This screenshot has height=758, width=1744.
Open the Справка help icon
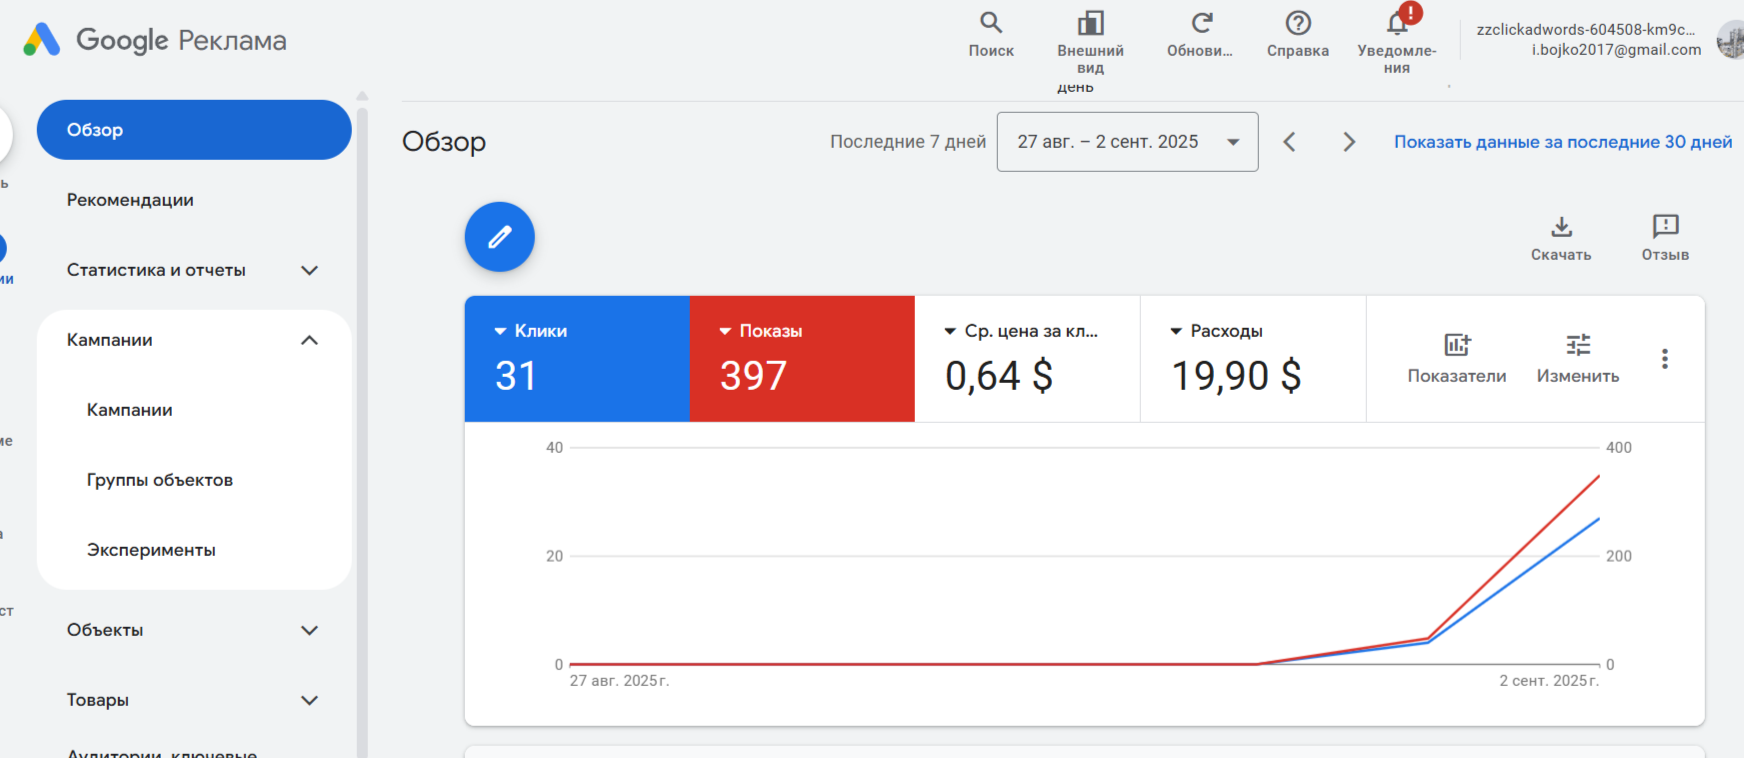point(1298,22)
